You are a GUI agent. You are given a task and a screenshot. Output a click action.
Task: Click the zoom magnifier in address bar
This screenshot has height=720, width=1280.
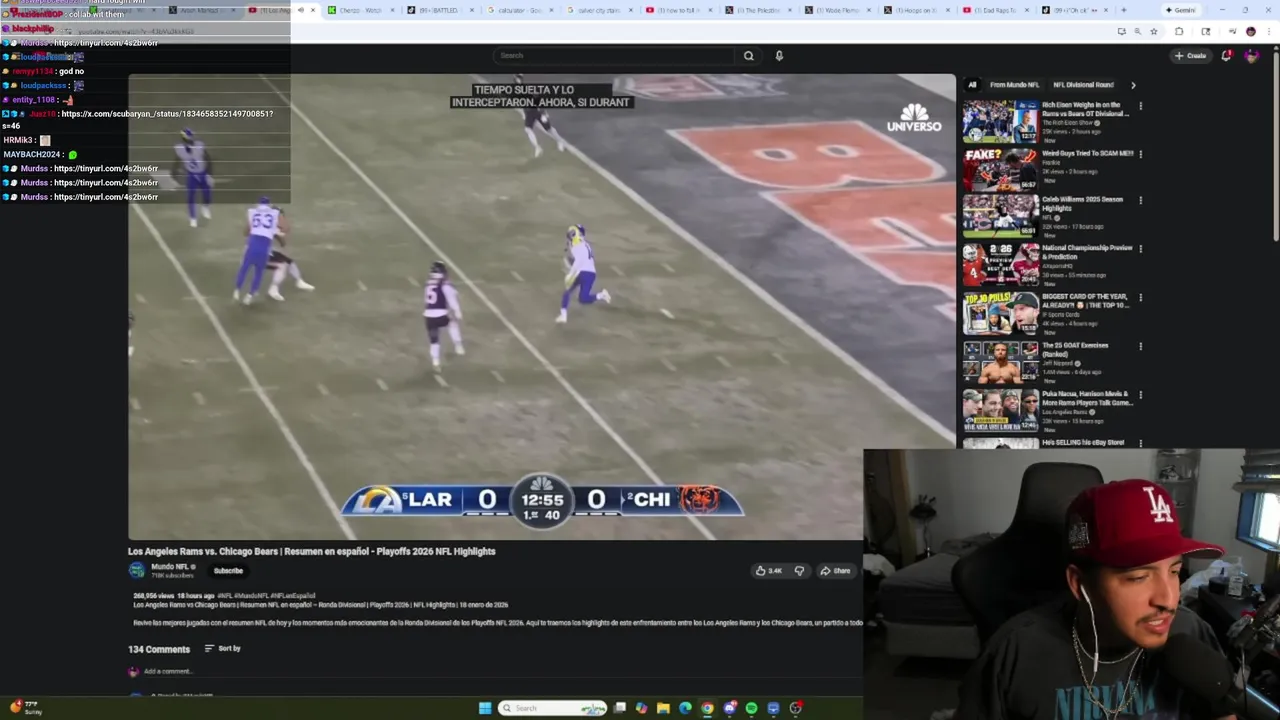[1137, 32]
